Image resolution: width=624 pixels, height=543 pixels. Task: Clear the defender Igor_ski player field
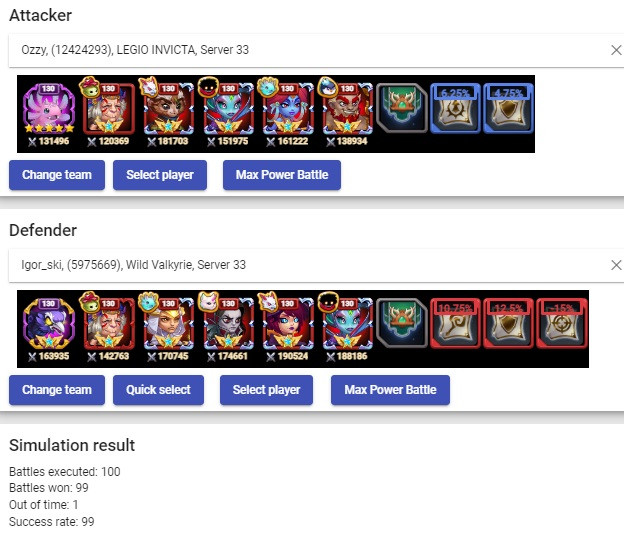coord(616,265)
